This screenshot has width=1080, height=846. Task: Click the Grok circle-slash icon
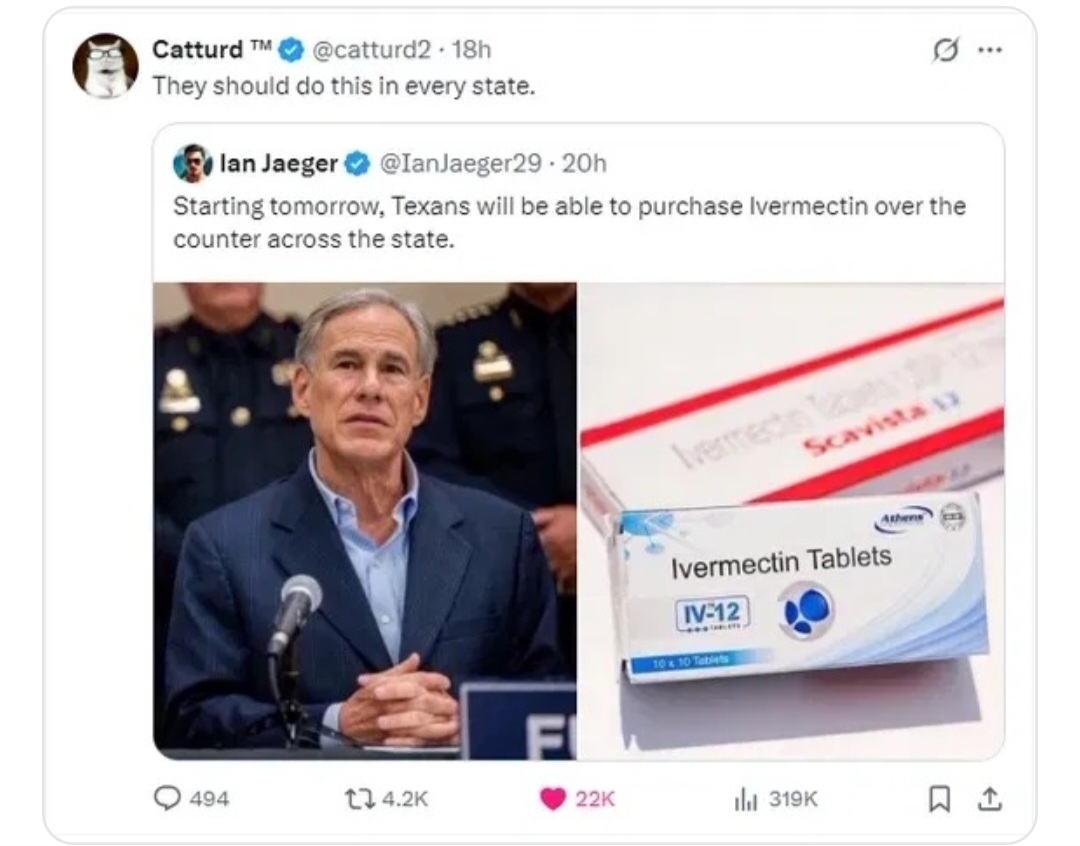[945, 50]
